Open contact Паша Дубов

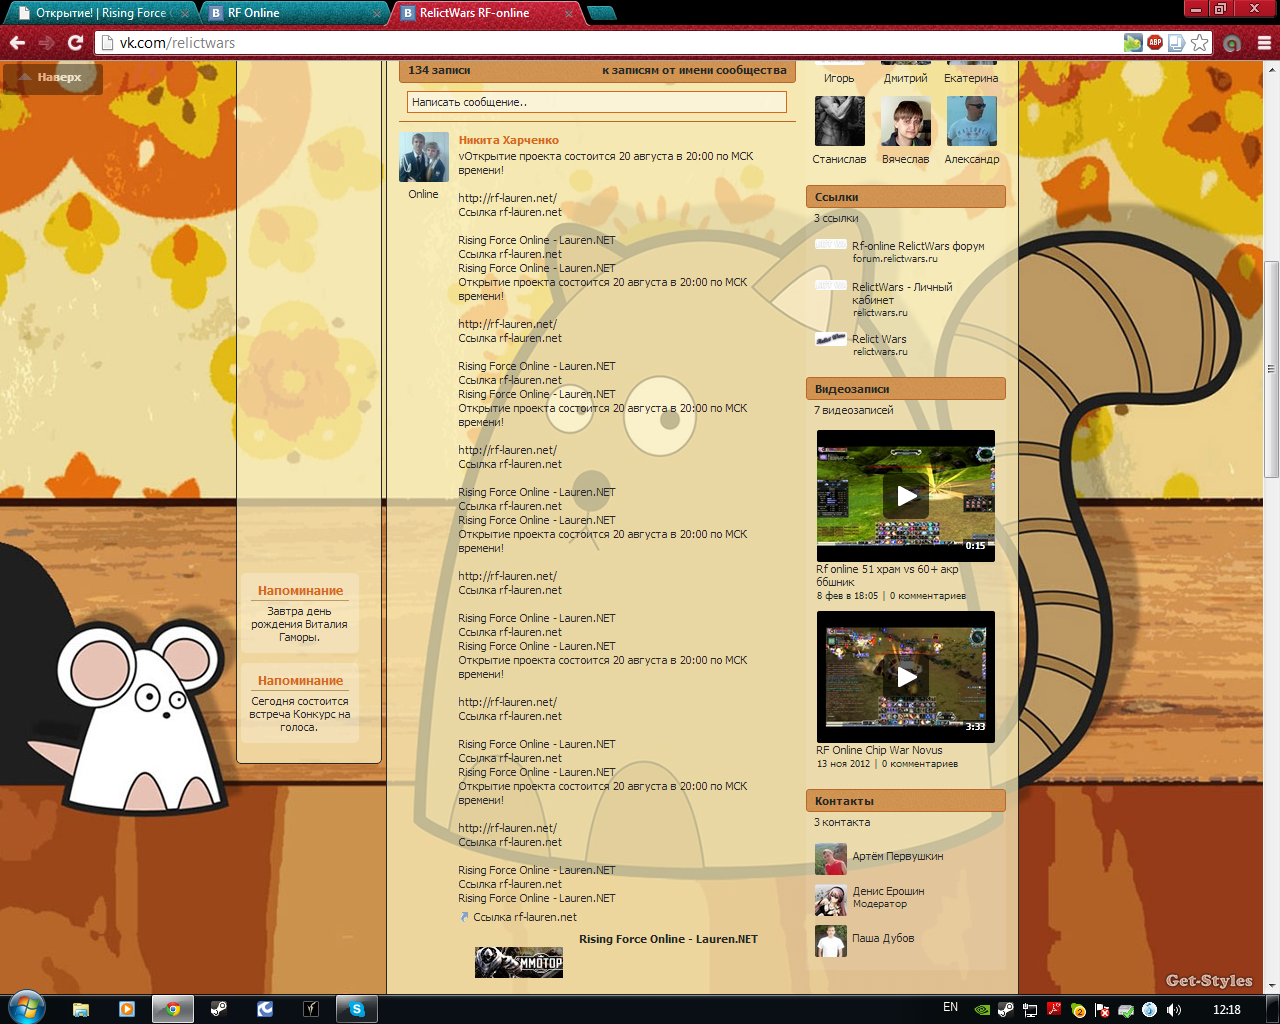coord(883,938)
